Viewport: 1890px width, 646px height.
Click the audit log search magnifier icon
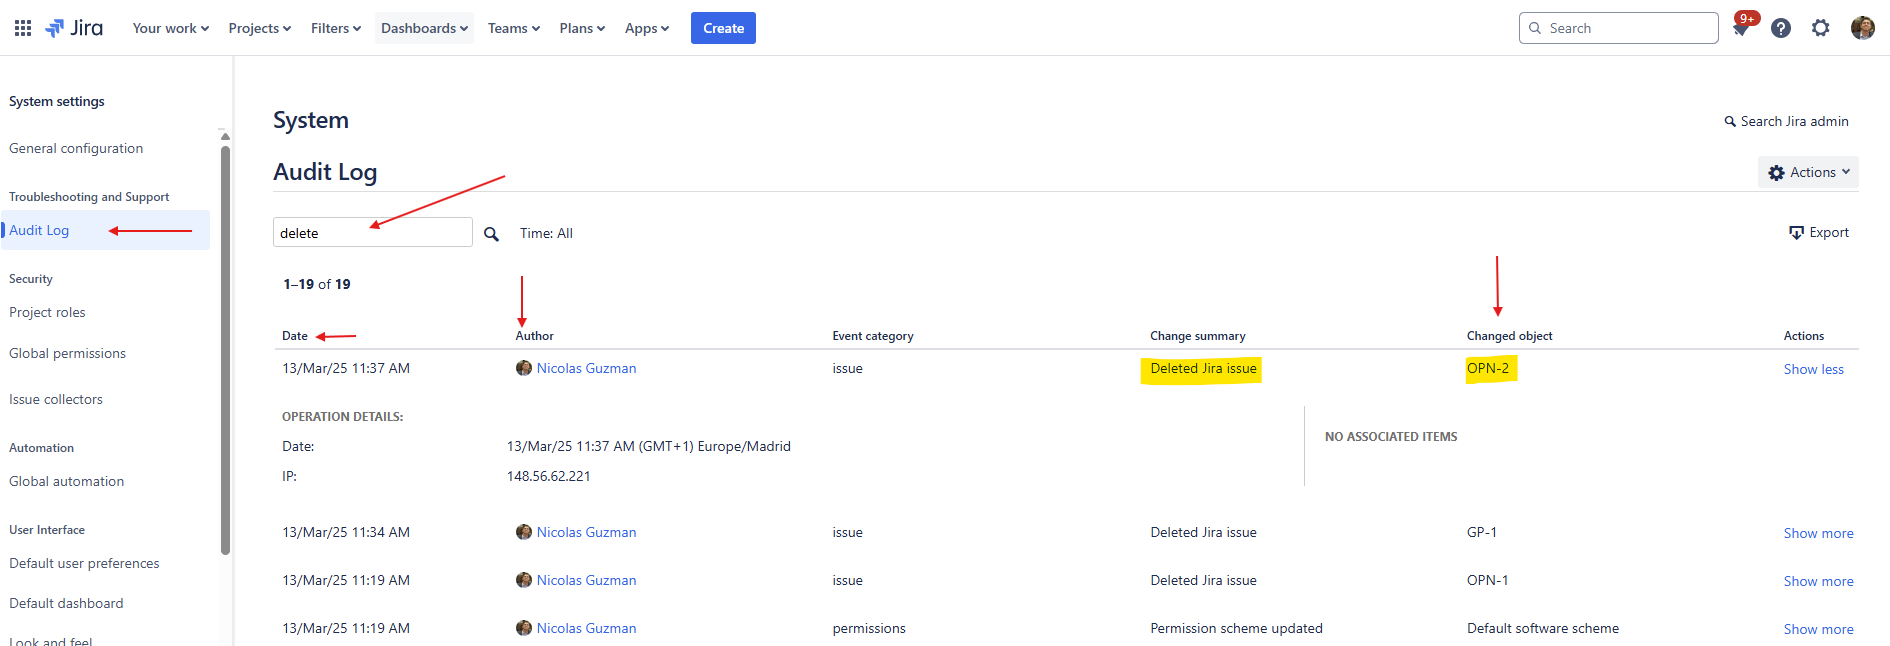click(x=491, y=234)
